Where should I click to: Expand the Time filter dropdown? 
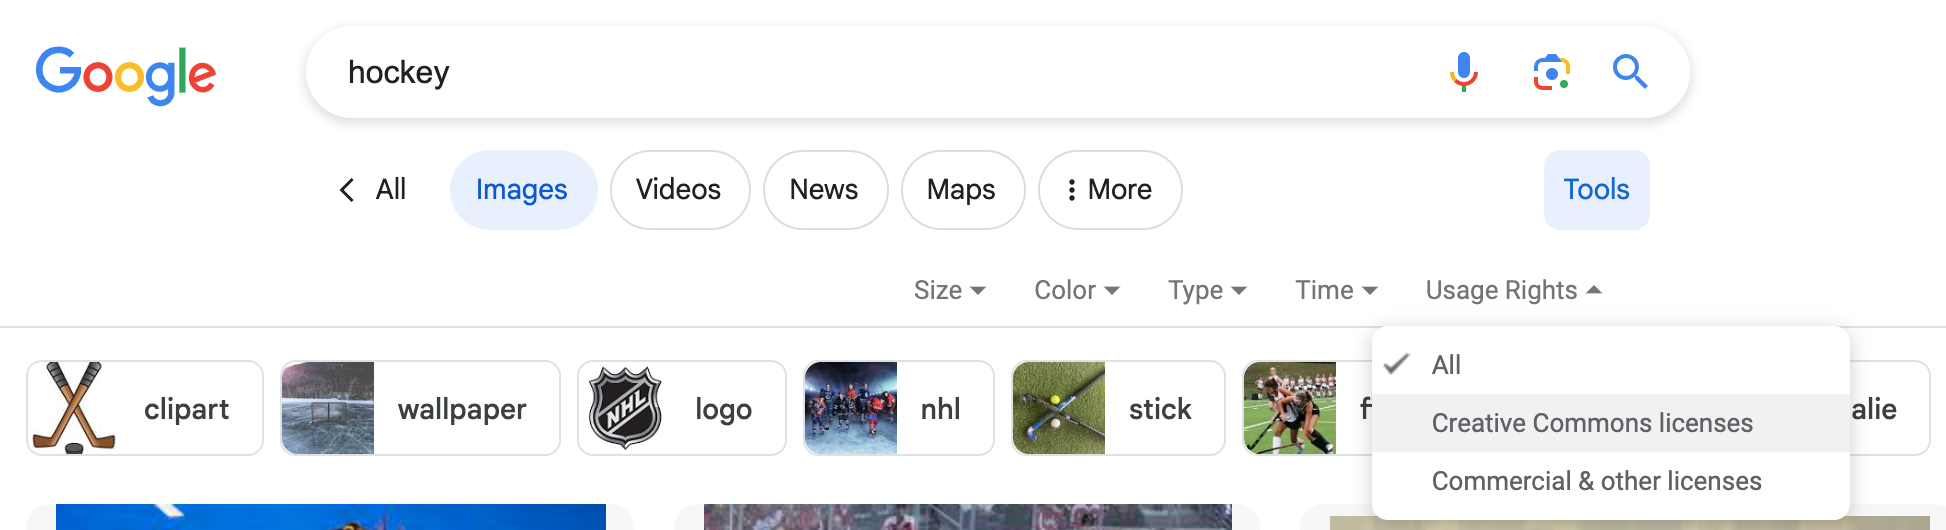(1336, 290)
